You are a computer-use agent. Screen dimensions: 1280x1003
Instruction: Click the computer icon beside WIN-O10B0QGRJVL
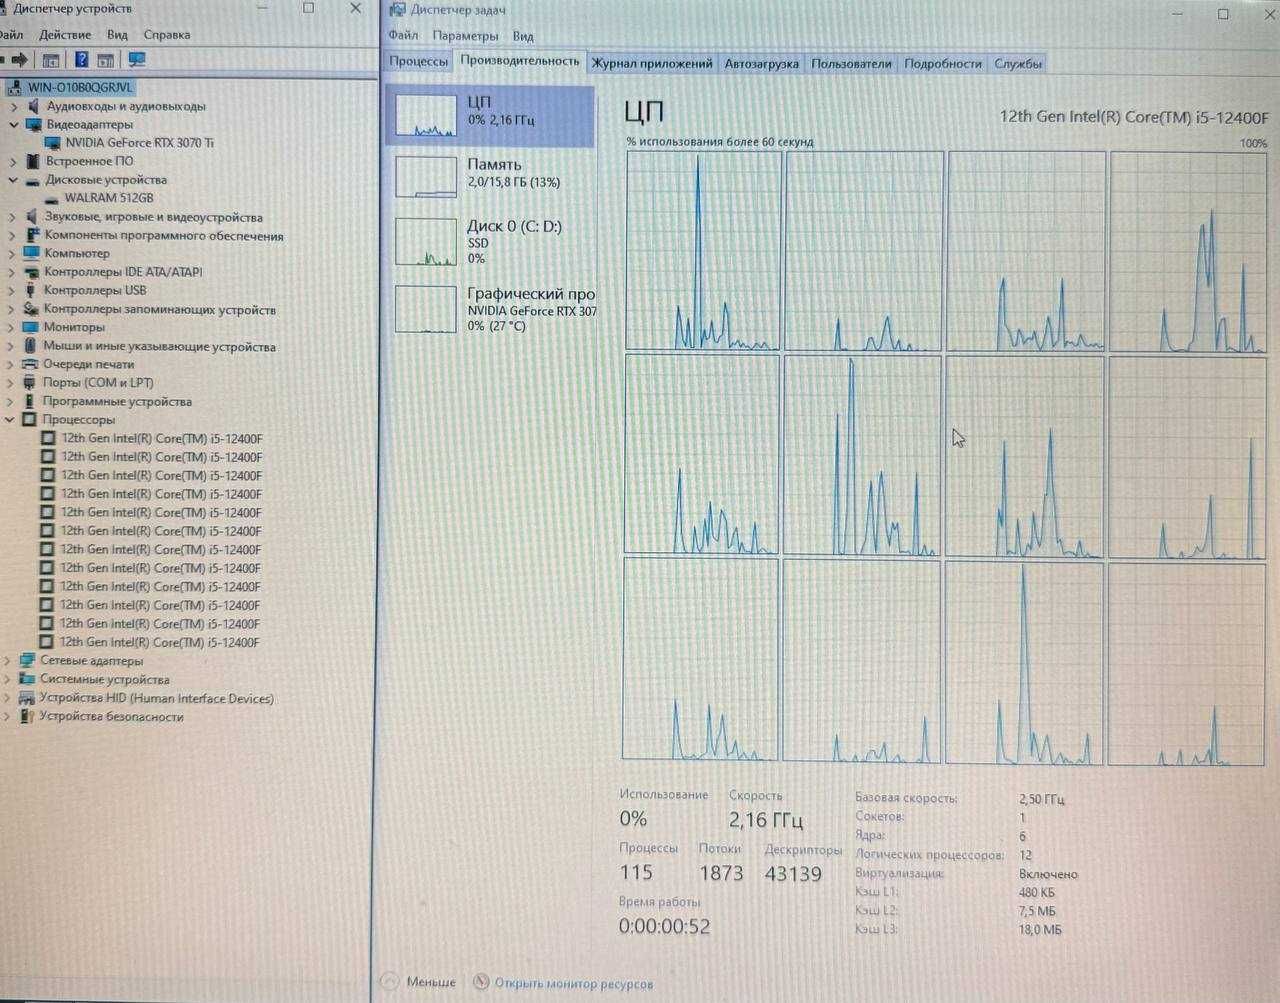tap(14, 87)
